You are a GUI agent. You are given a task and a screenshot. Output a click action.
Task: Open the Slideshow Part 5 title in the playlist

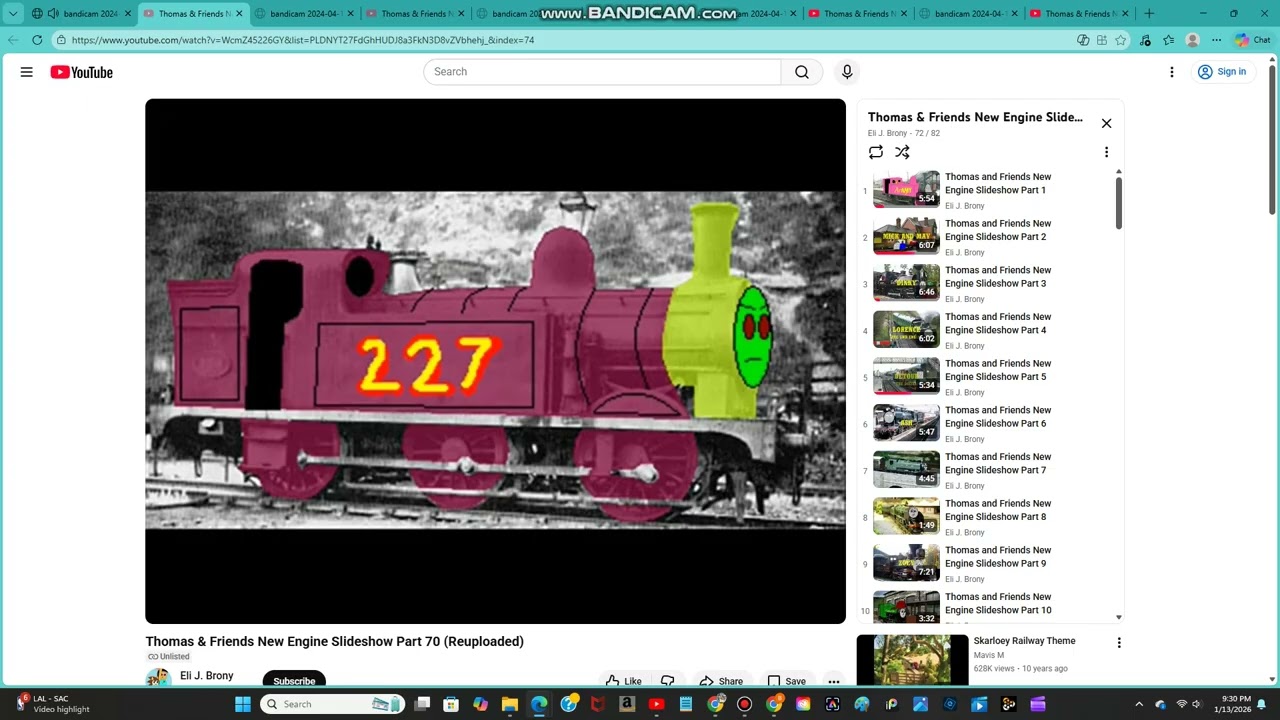(x=997, y=370)
